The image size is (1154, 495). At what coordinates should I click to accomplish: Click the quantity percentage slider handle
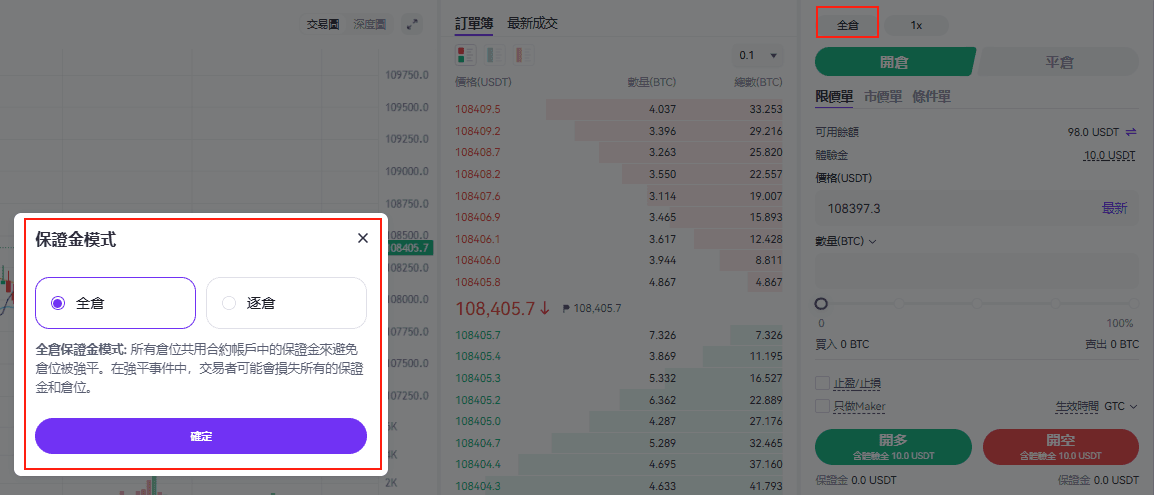click(821, 303)
